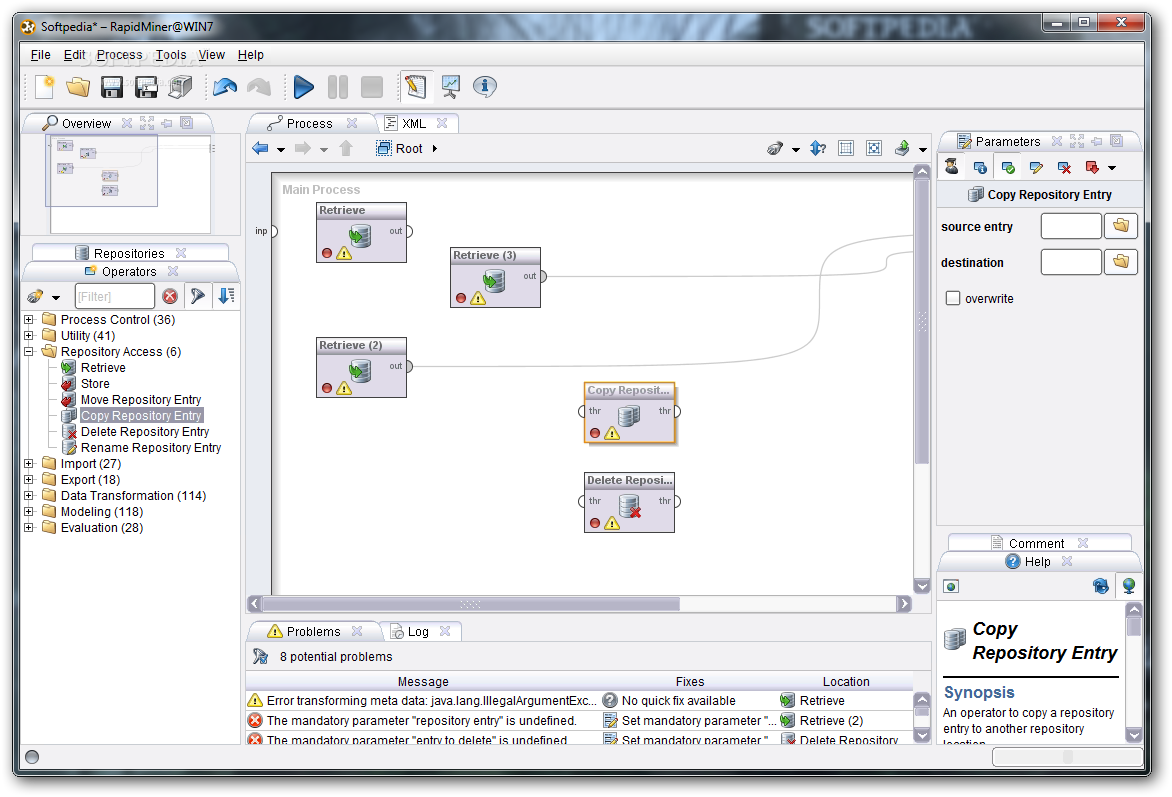Switch to the Log tab
1172x797 pixels.
(x=418, y=632)
